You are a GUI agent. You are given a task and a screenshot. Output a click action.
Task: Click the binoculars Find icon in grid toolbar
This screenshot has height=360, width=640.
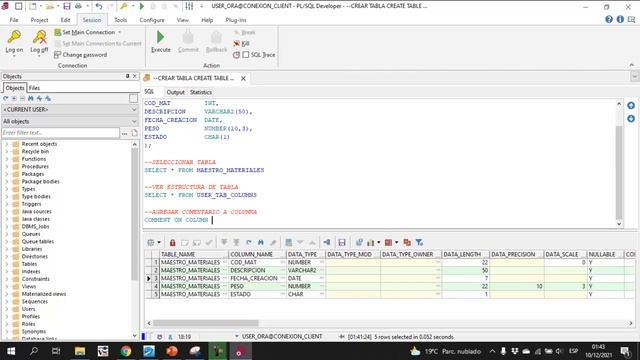coord(261,242)
